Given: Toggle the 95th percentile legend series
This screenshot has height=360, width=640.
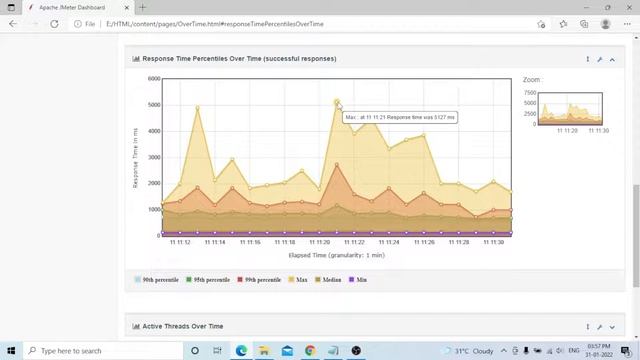Looking at the screenshot, I should click(208, 280).
